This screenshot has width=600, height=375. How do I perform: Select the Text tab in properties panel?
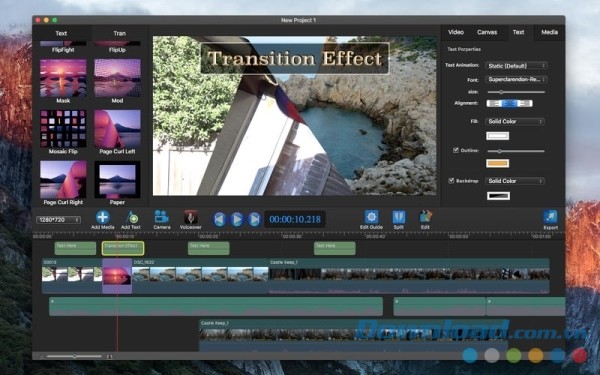(x=518, y=33)
